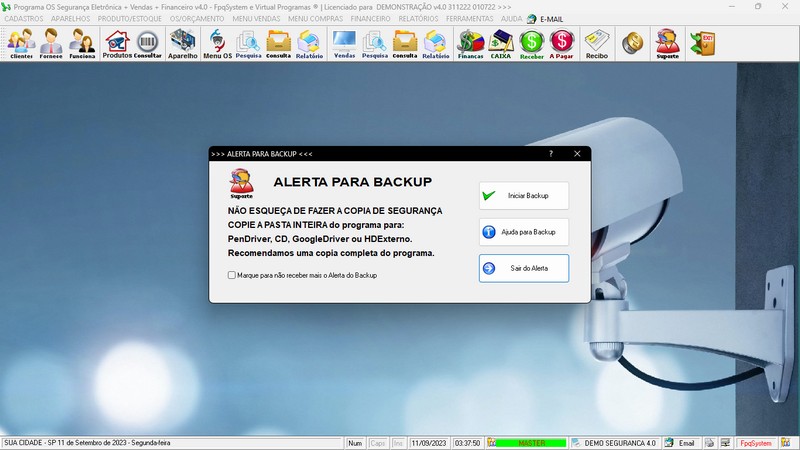The width and height of the screenshot is (800, 450).
Task: Click Pesquisa icon next to Vendas
Action: coord(374,44)
